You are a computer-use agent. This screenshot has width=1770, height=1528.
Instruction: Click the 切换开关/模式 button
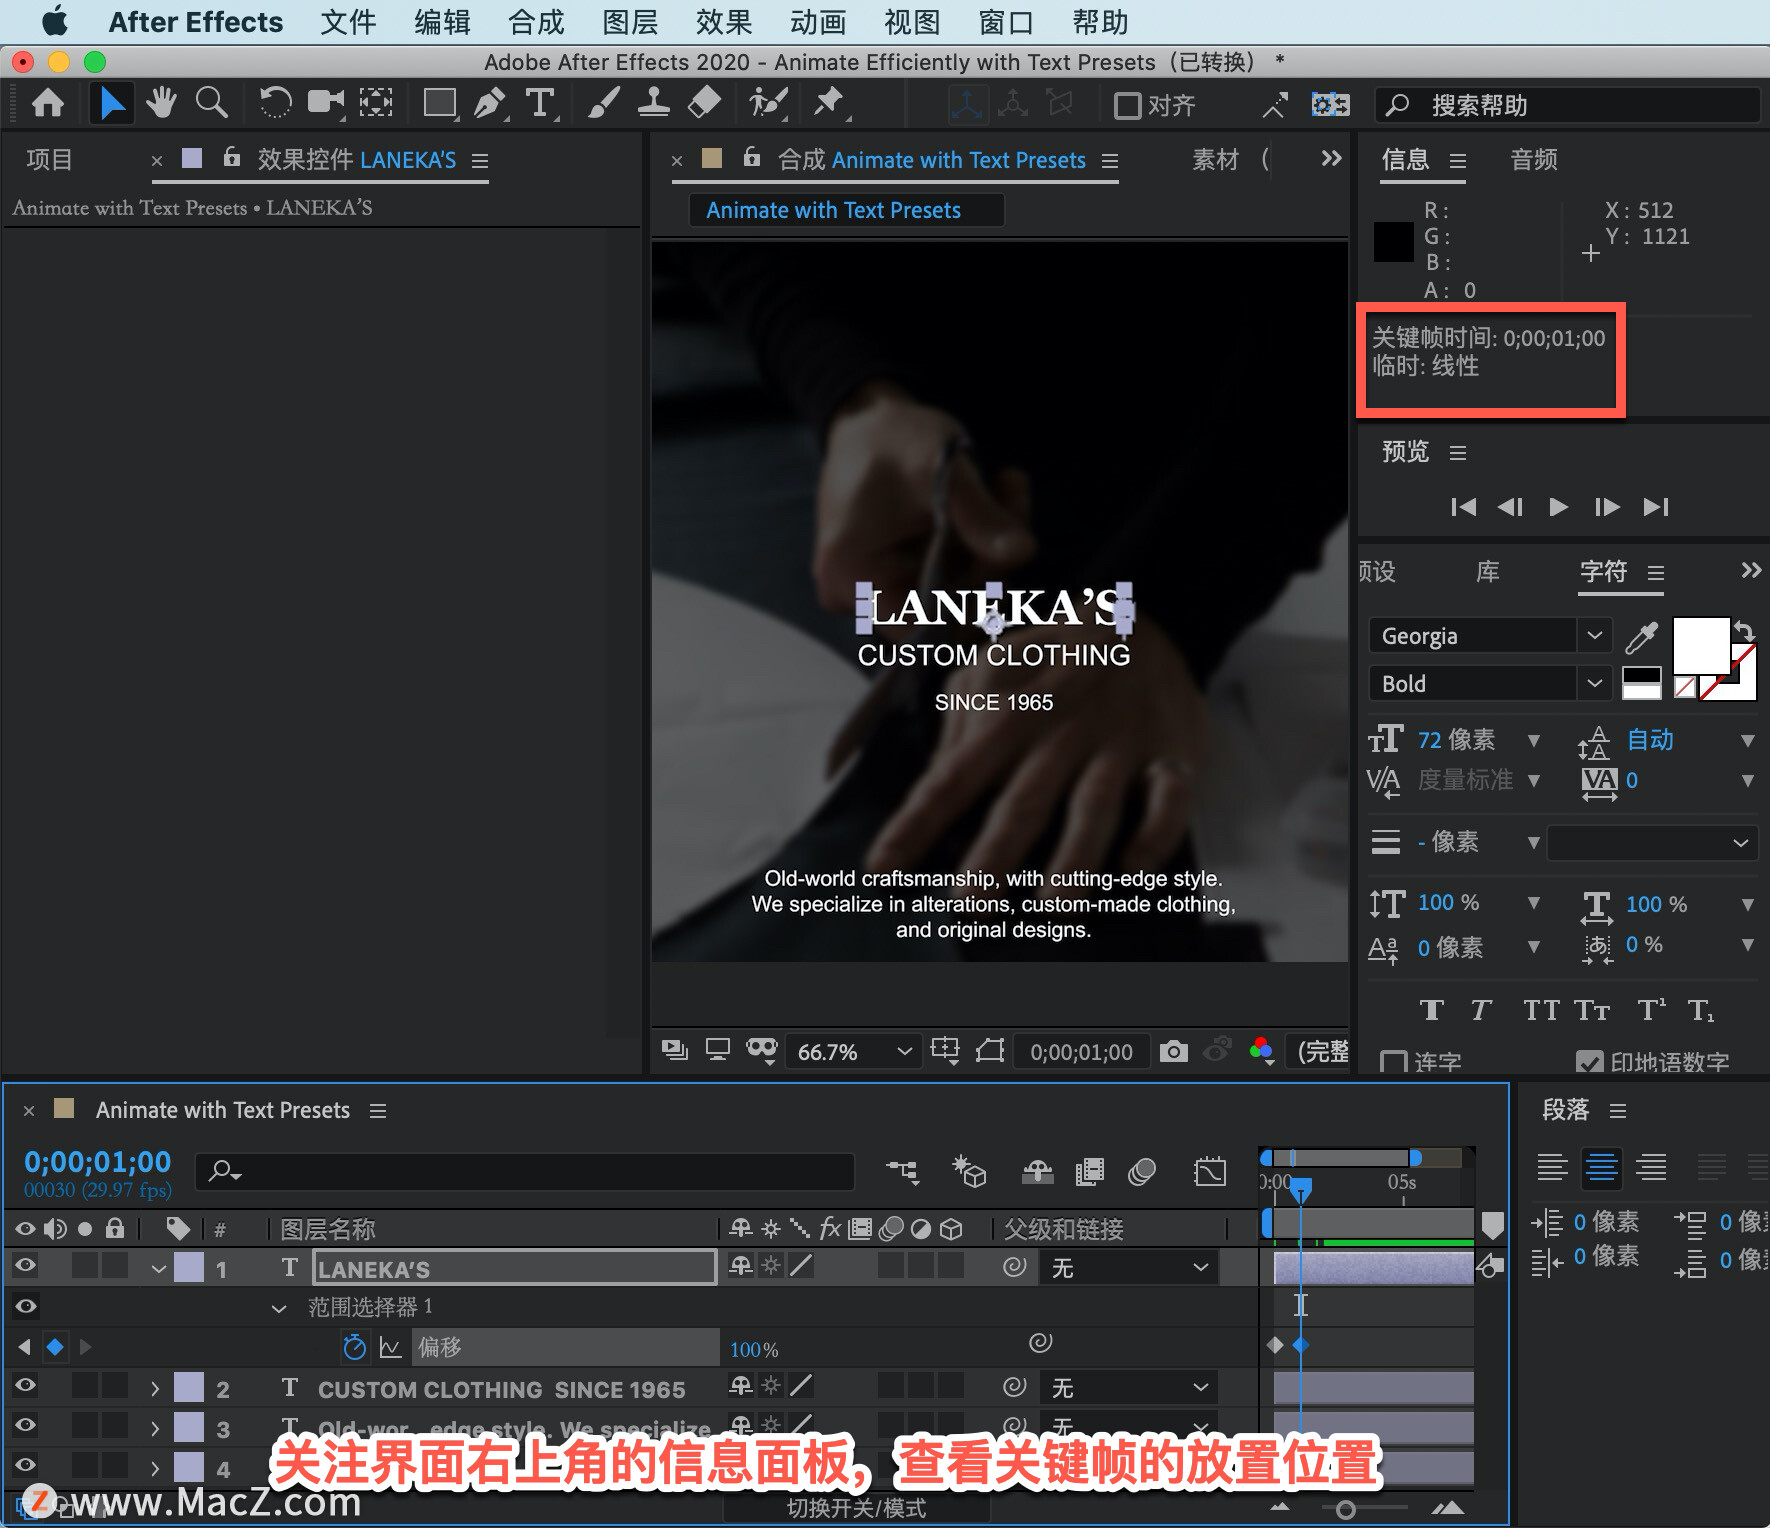coord(856,1508)
